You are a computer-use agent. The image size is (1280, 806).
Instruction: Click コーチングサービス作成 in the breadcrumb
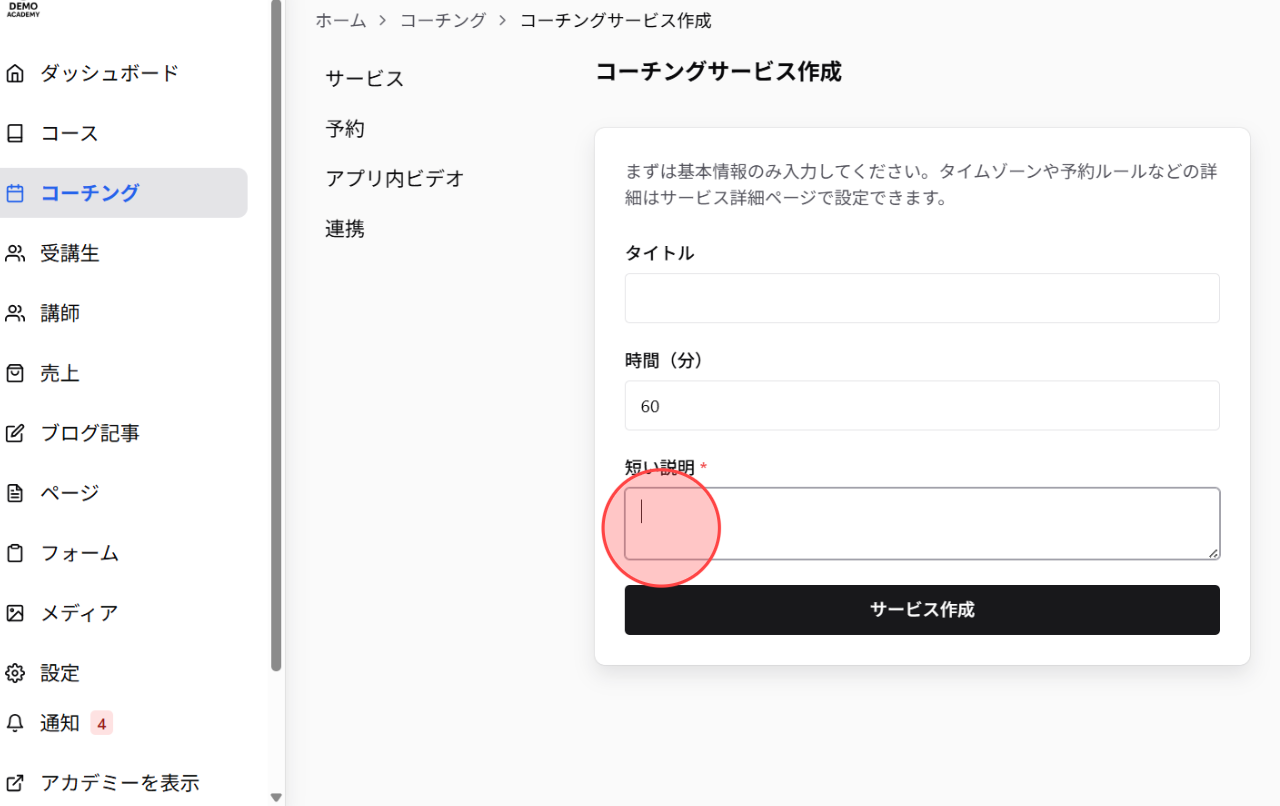point(616,20)
